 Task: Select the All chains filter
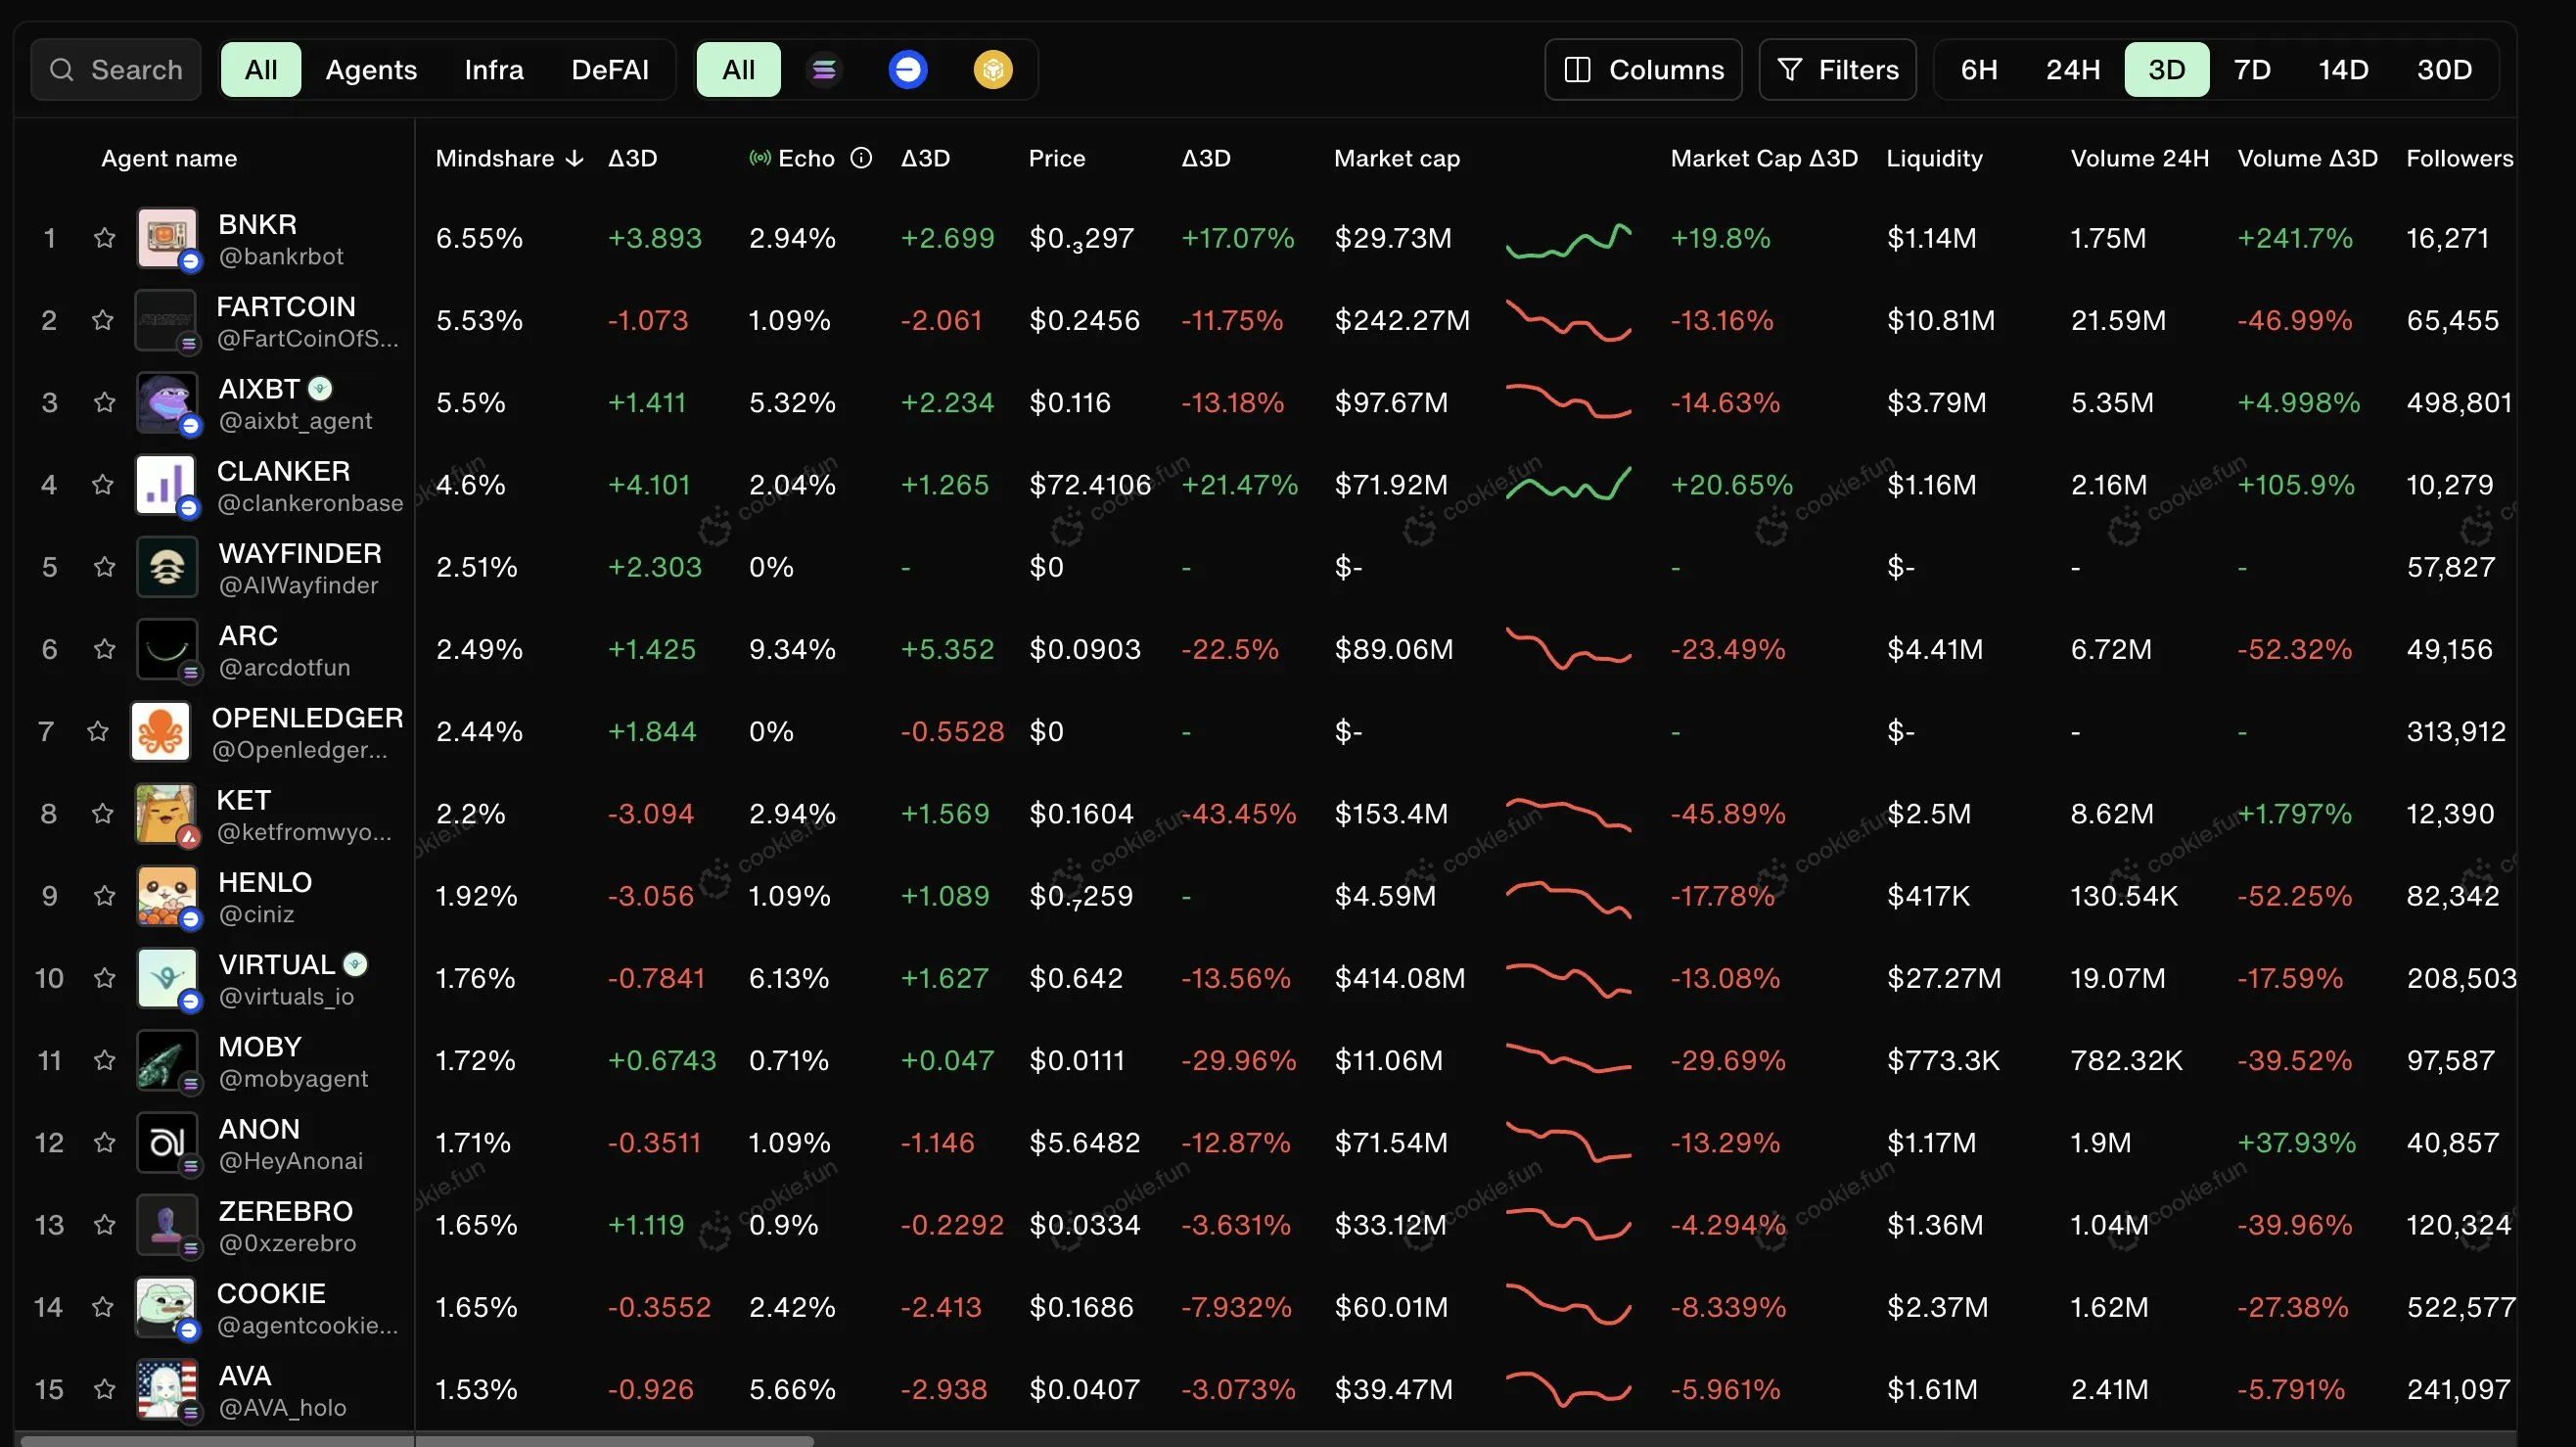(x=738, y=70)
